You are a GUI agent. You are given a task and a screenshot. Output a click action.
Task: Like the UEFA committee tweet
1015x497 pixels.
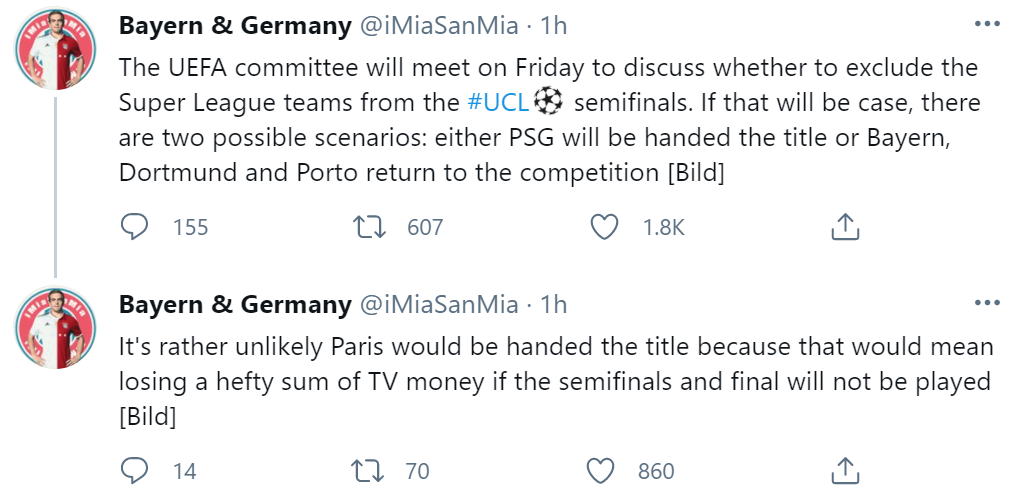[x=604, y=227]
